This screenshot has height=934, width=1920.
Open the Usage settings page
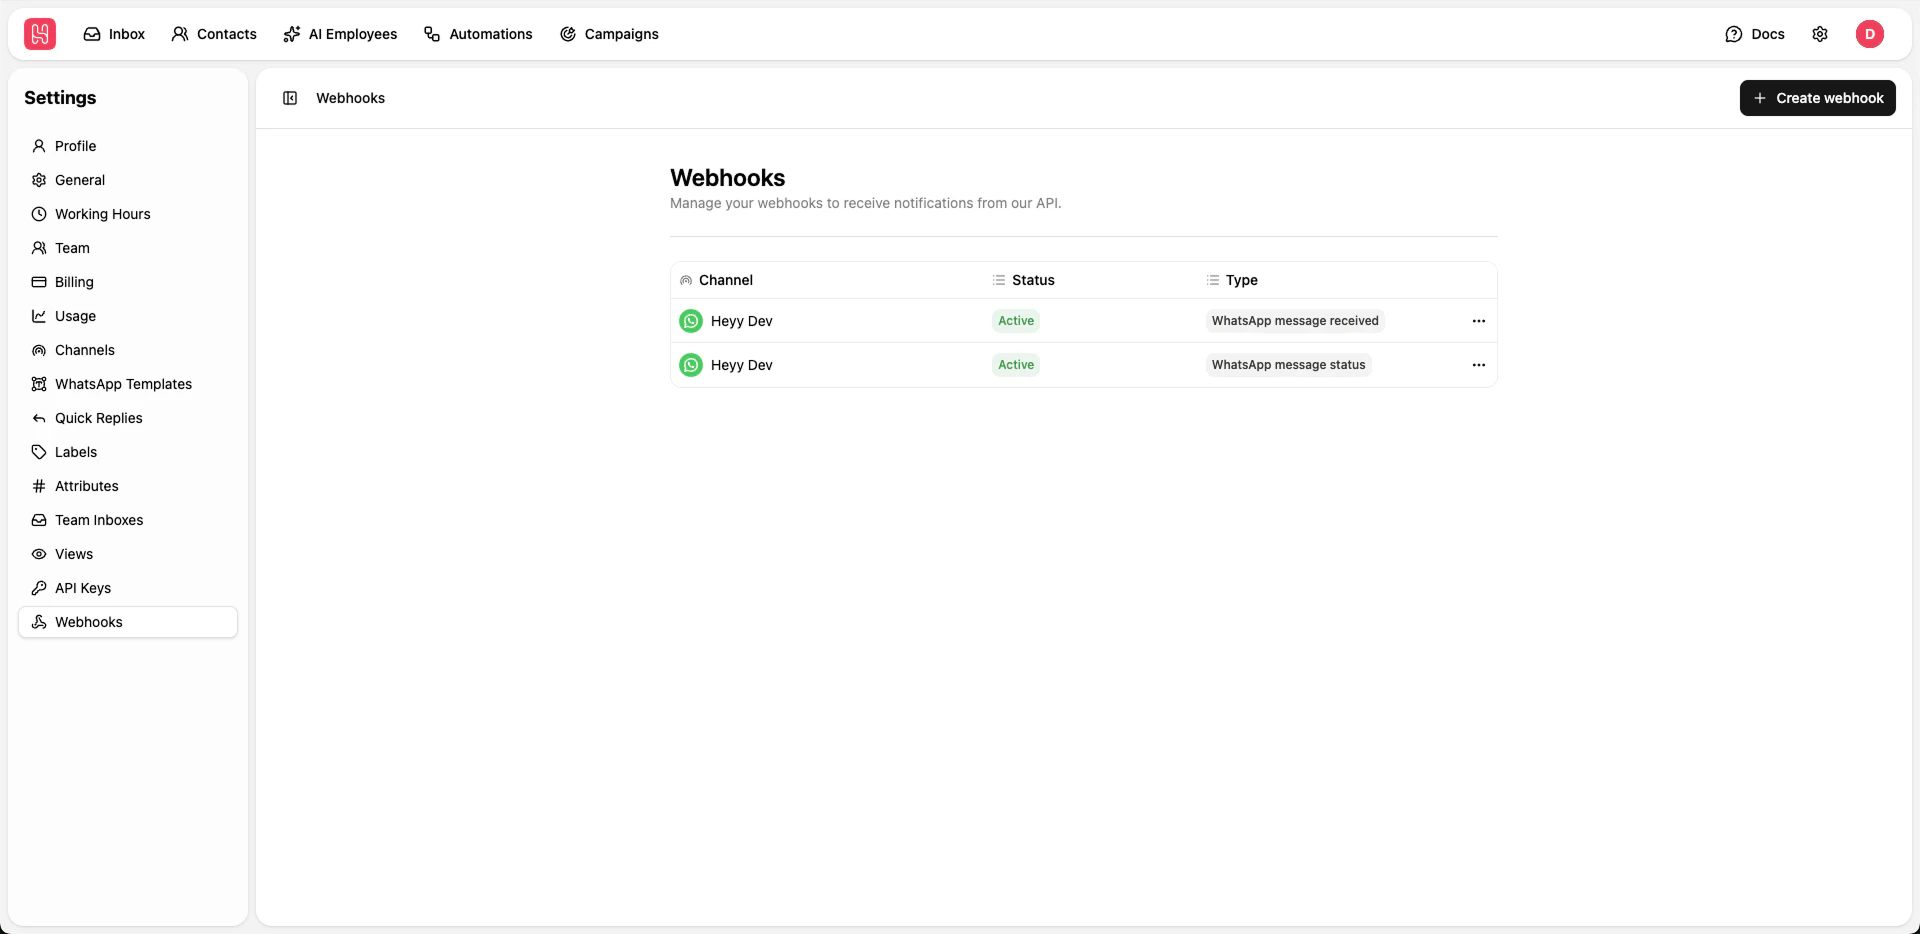128,316
